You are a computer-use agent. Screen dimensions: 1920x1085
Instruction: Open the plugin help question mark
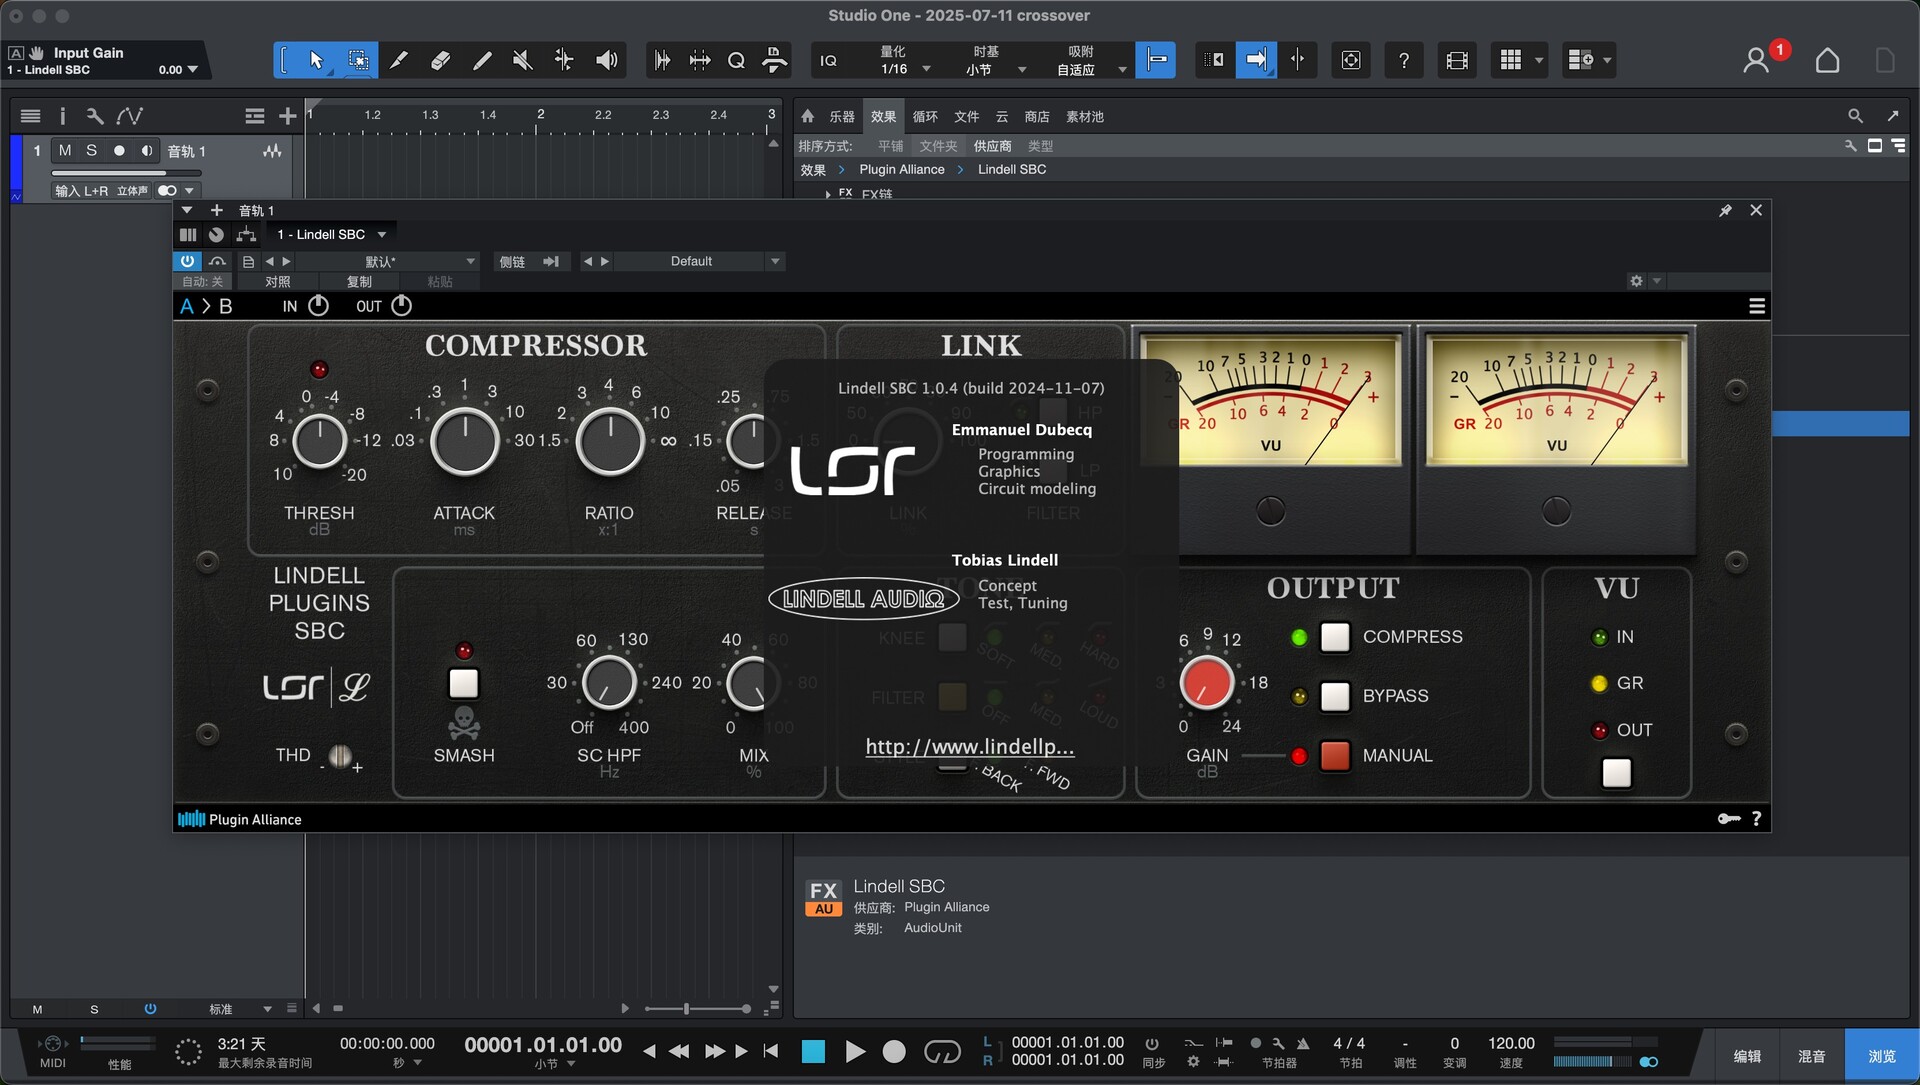[1757, 819]
